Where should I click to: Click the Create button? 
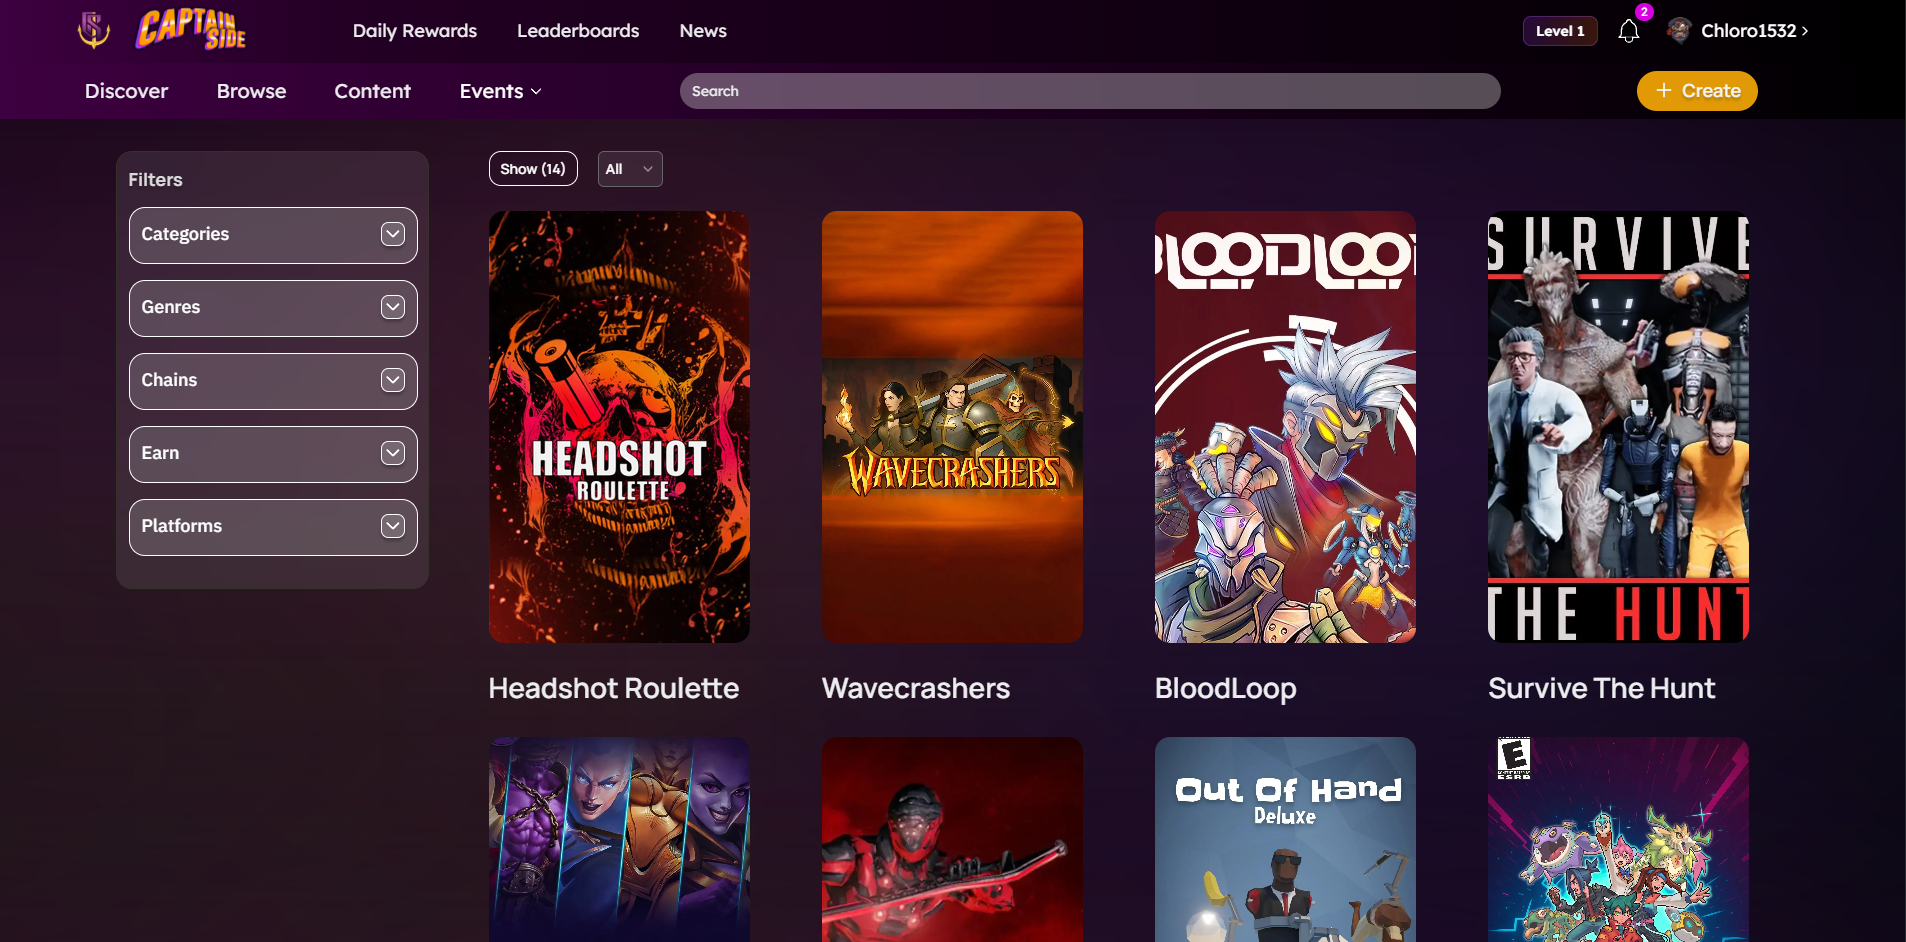1697,91
